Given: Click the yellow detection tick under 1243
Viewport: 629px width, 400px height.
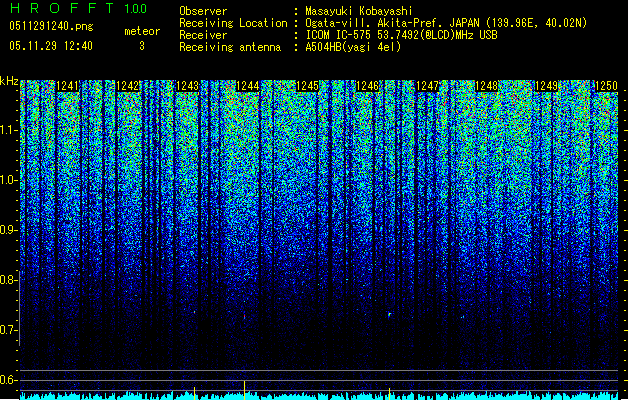Looking at the screenshot, I should pos(195,392).
